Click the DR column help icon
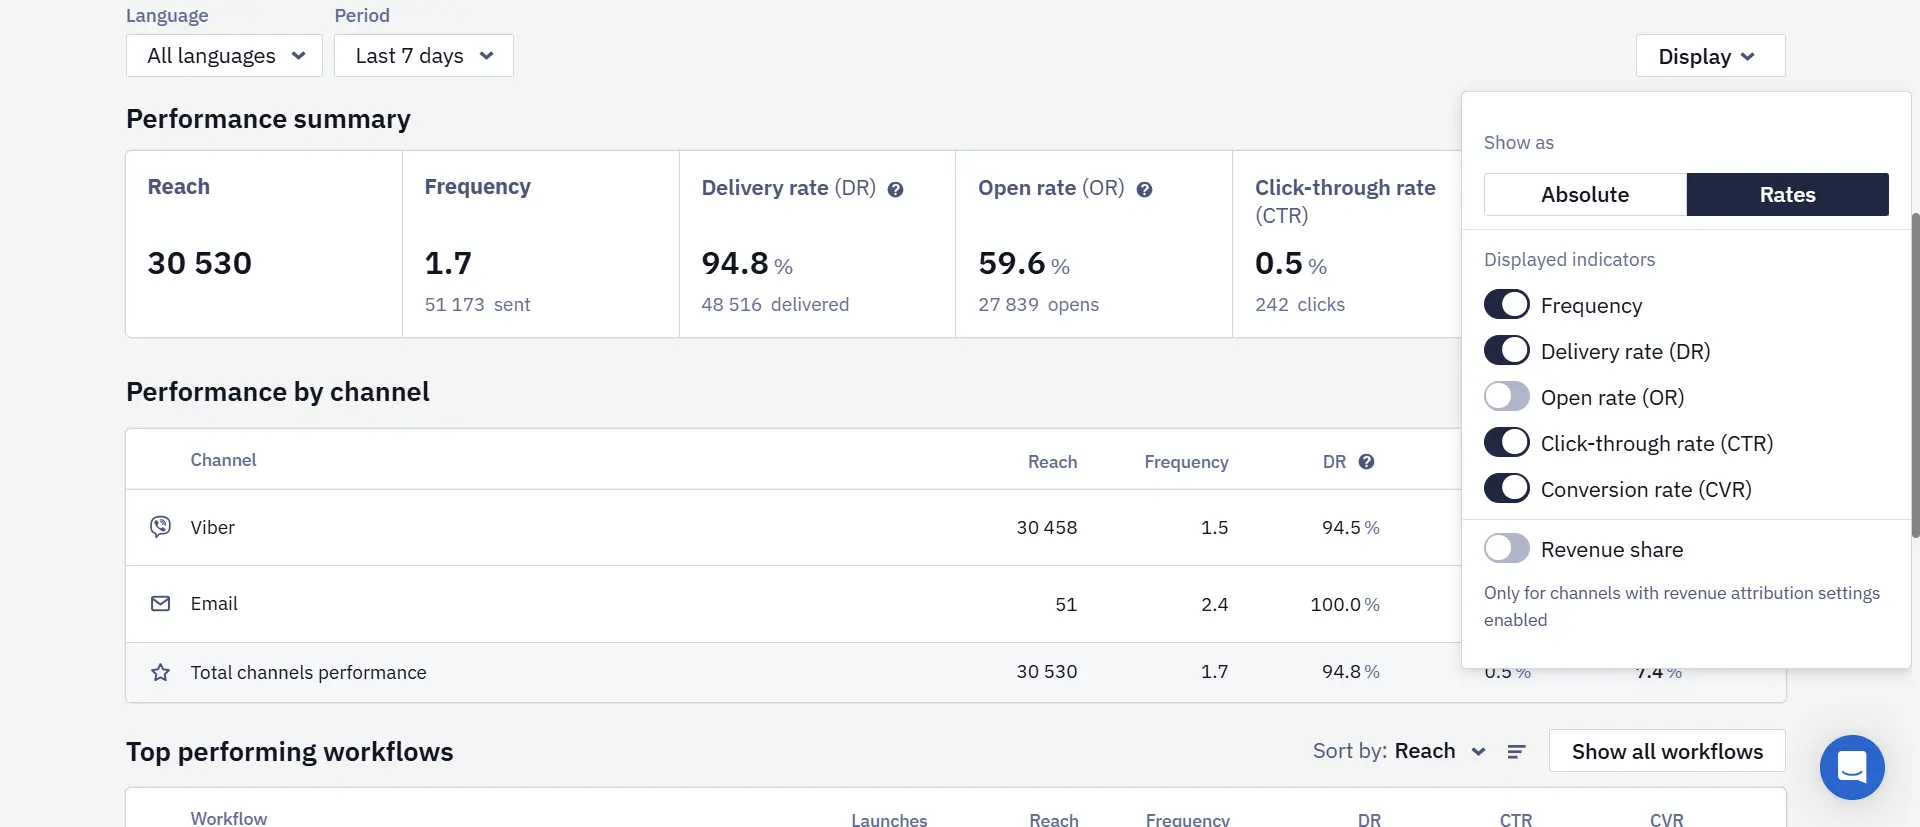Image resolution: width=1920 pixels, height=827 pixels. tap(1366, 462)
